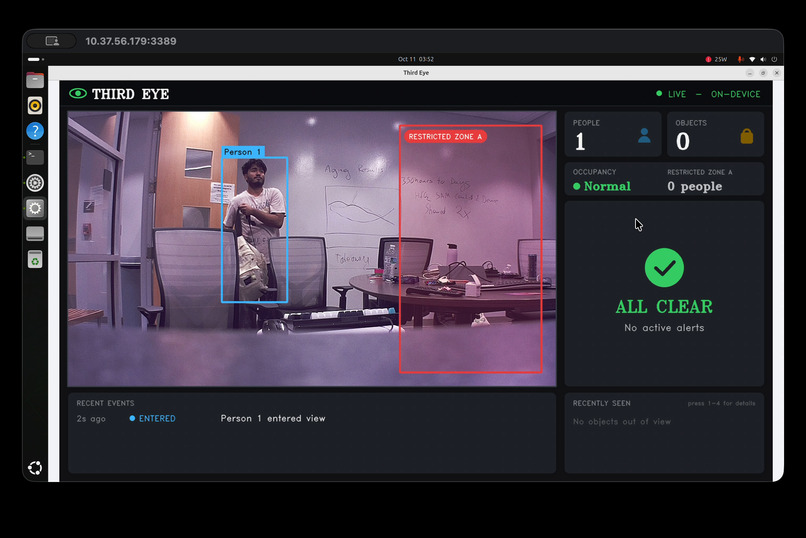Click the RECENTLY SEEN heading
The height and width of the screenshot is (538, 806).
(x=601, y=403)
